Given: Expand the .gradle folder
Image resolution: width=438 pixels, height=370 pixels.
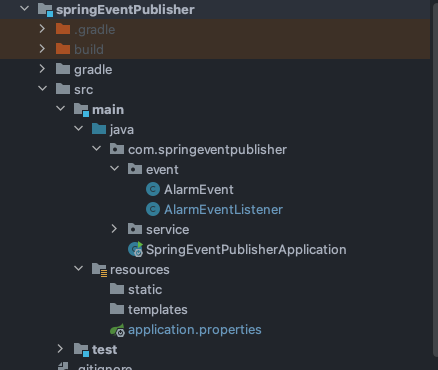Looking at the screenshot, I should click(x=42, y=29).
